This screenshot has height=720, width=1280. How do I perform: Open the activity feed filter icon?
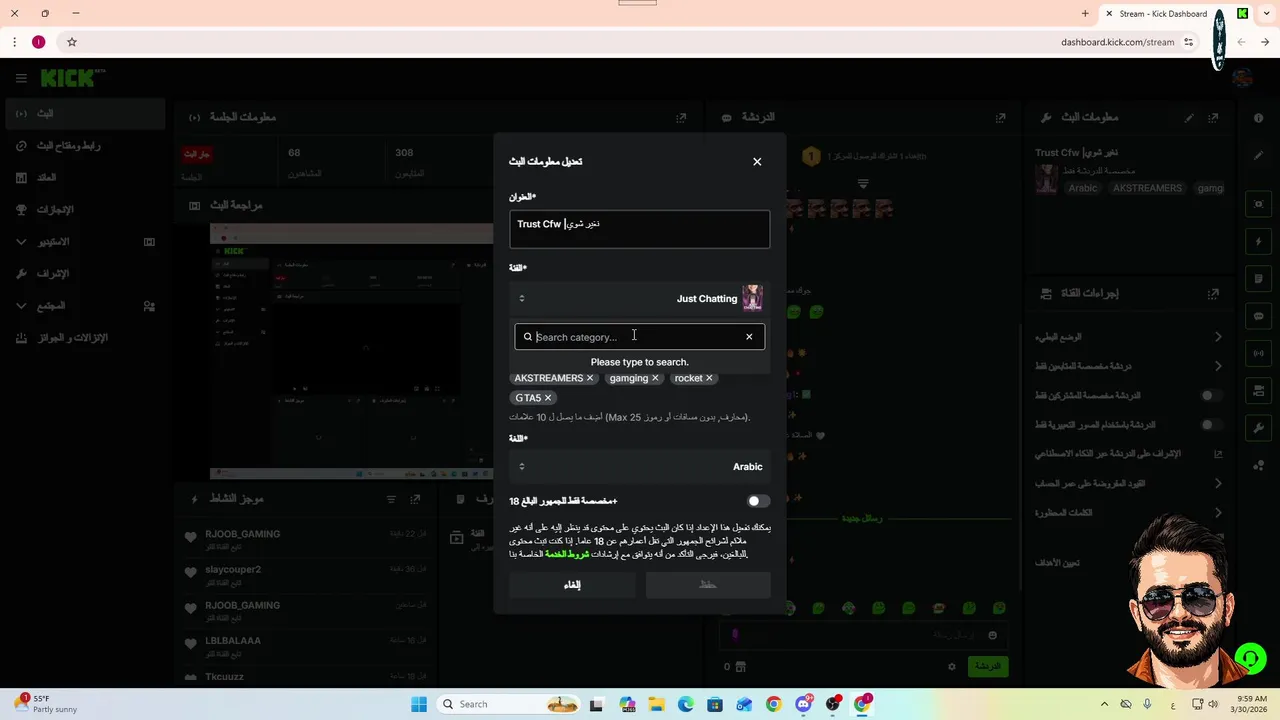pos(391,499)
